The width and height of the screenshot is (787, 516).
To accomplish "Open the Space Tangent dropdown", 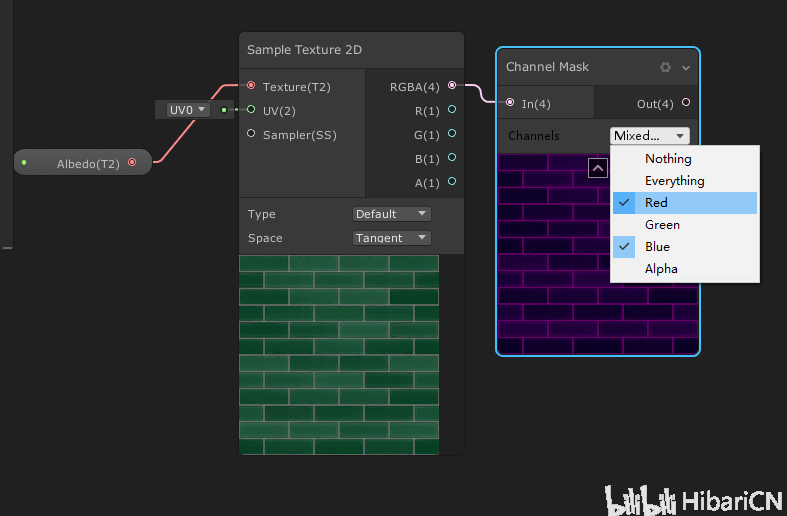I will (x=391, y=238).
